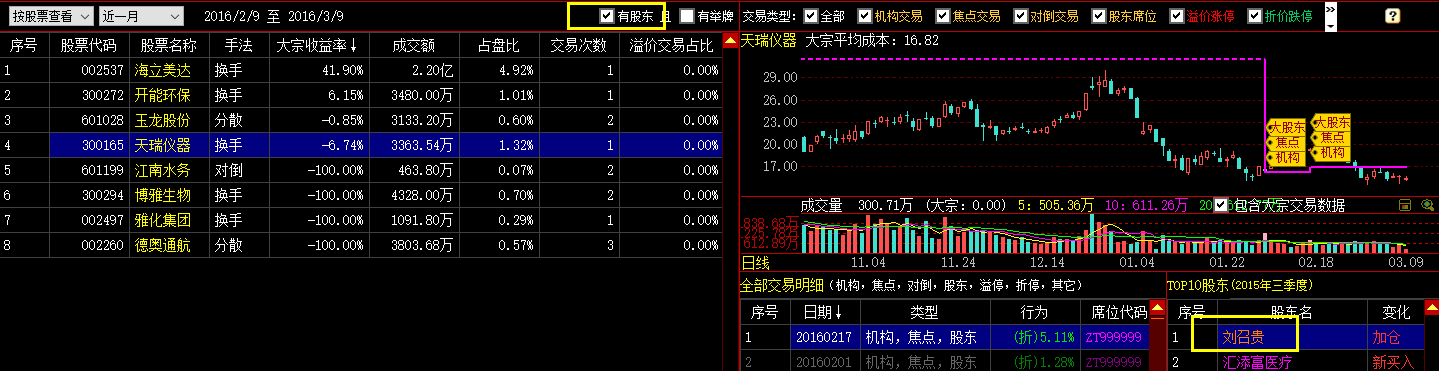Open the 按股票查看 view mode dropdown
Screen dimensions: 1439x371
point(51,16)
